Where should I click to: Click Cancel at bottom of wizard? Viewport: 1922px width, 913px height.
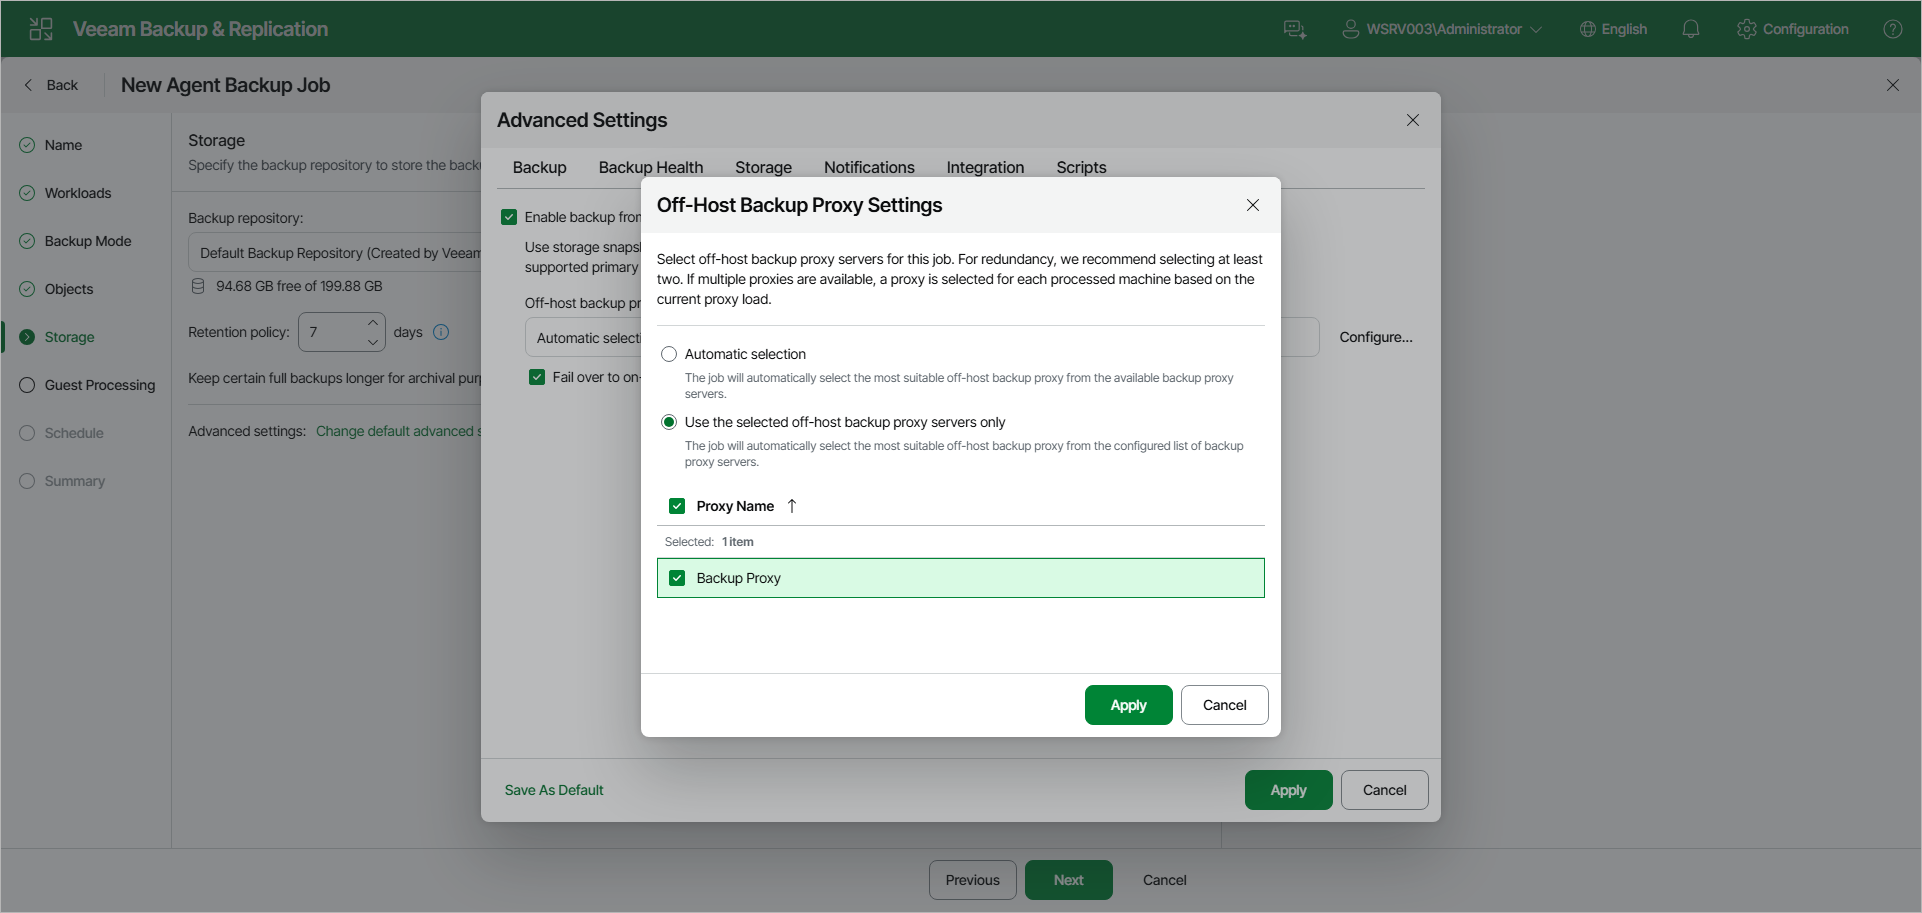[1165, 880]
